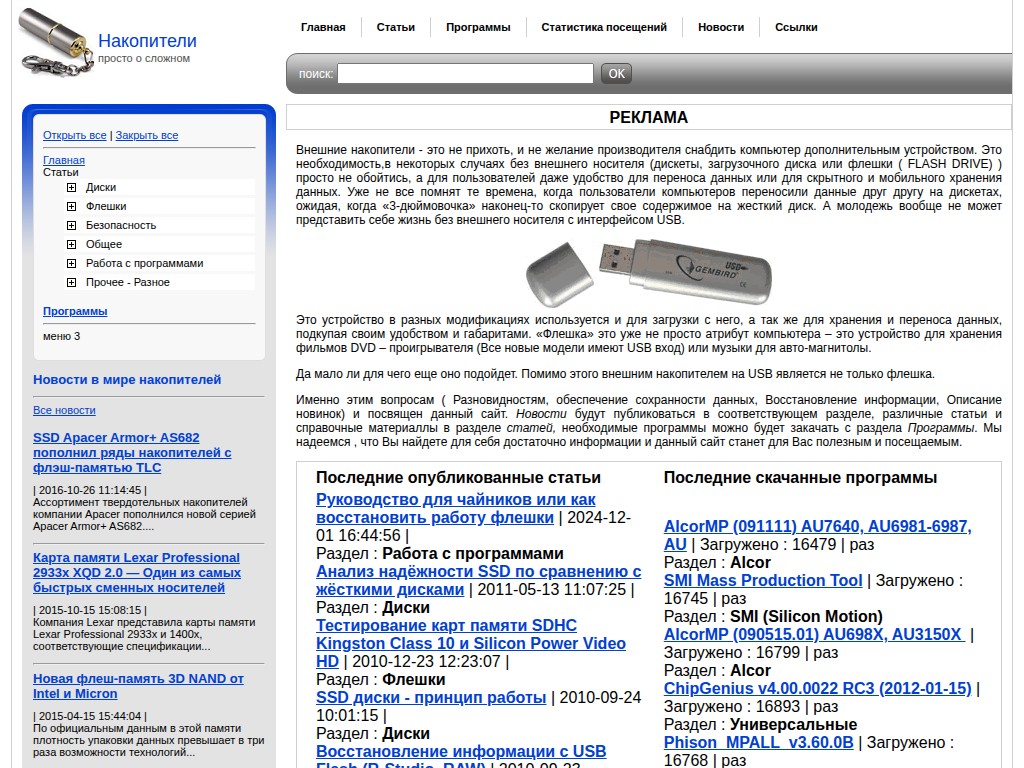Go to Статистика посещений in navigation
The width and height of the screenshot is (1024, 768).
pyautogui.click(x=604, y=27)
